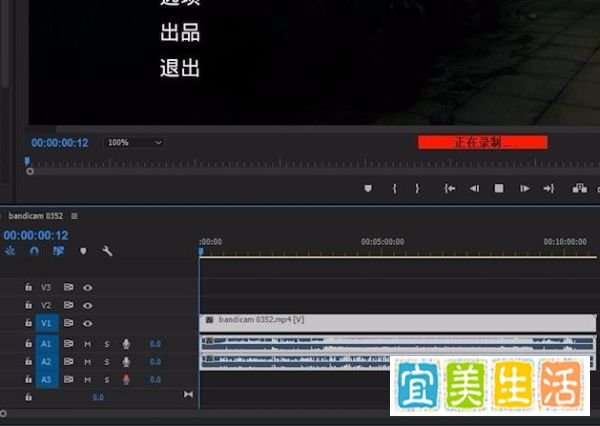This screenshot has width=600, height=426.
Task: Toggle V1 track targeting
Action: pyautogui.click(x=47, y=323)
